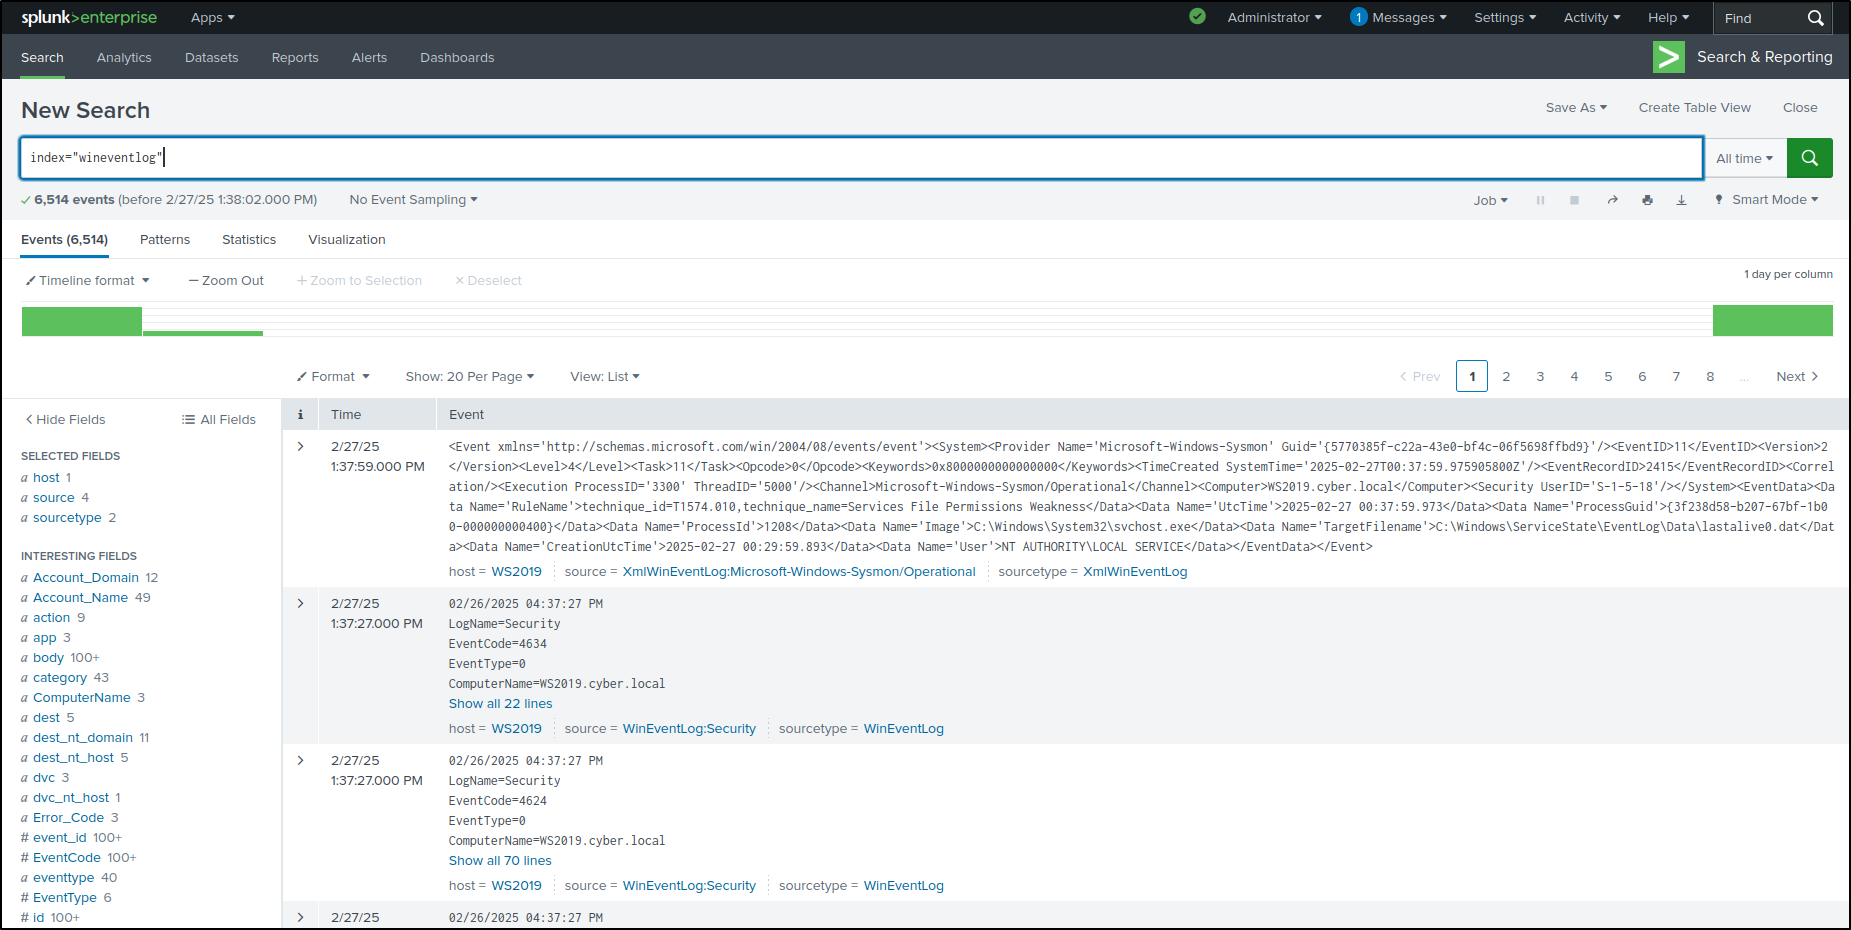This screenshot has height=930, width=1851.
Task: Pause the running search job
Action: (x=1541, y=199)
